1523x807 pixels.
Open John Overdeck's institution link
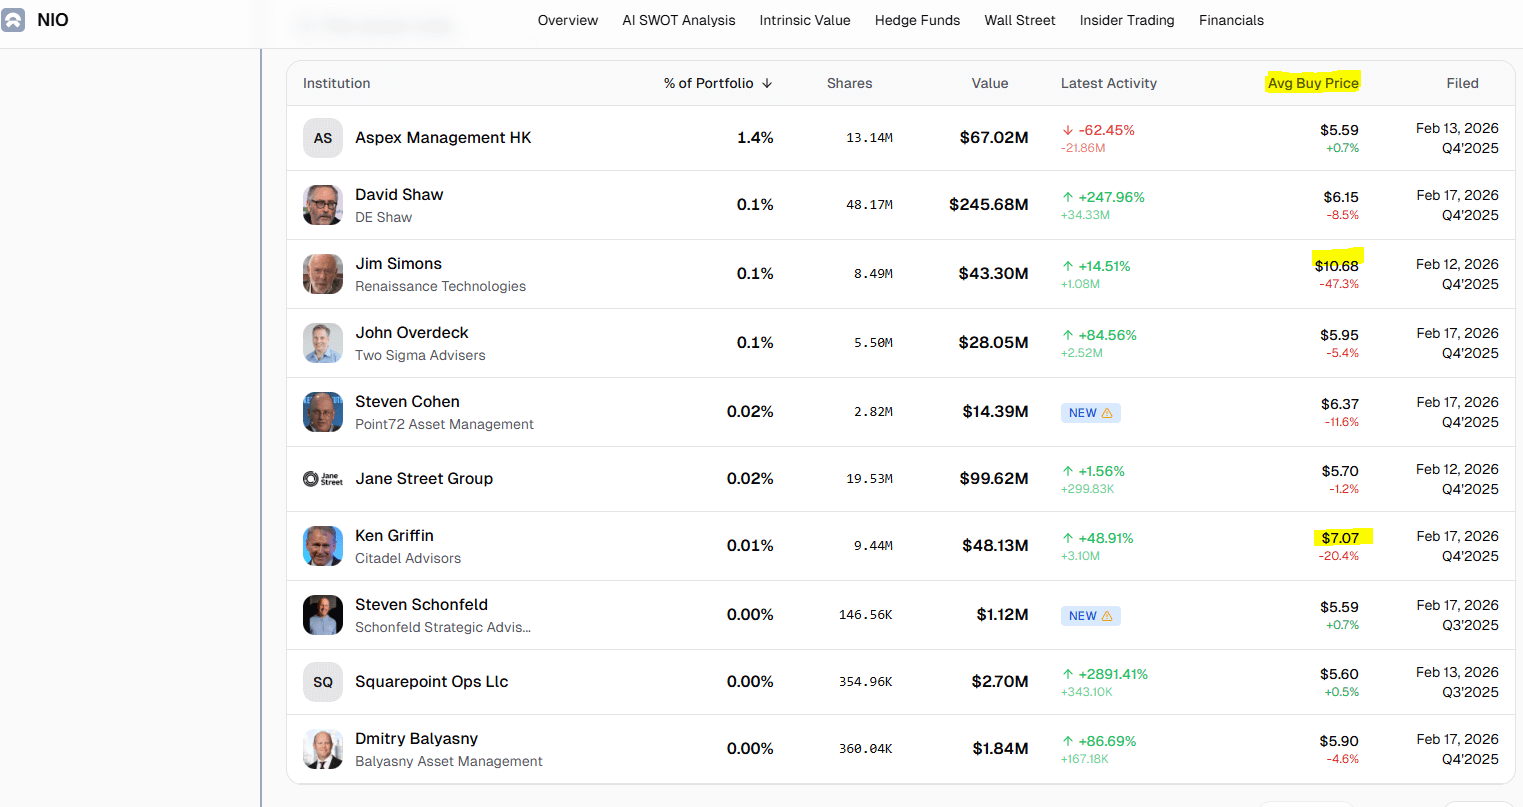tap(411, 333)
